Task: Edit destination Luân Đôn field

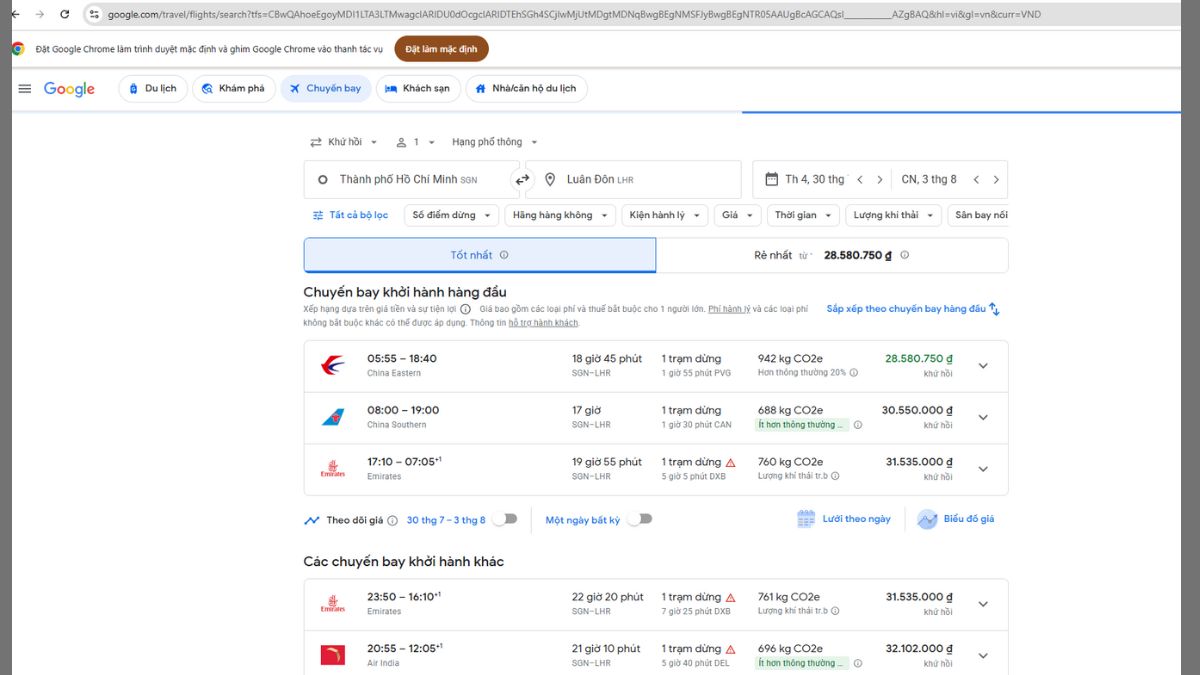Action: click(633, 180)
